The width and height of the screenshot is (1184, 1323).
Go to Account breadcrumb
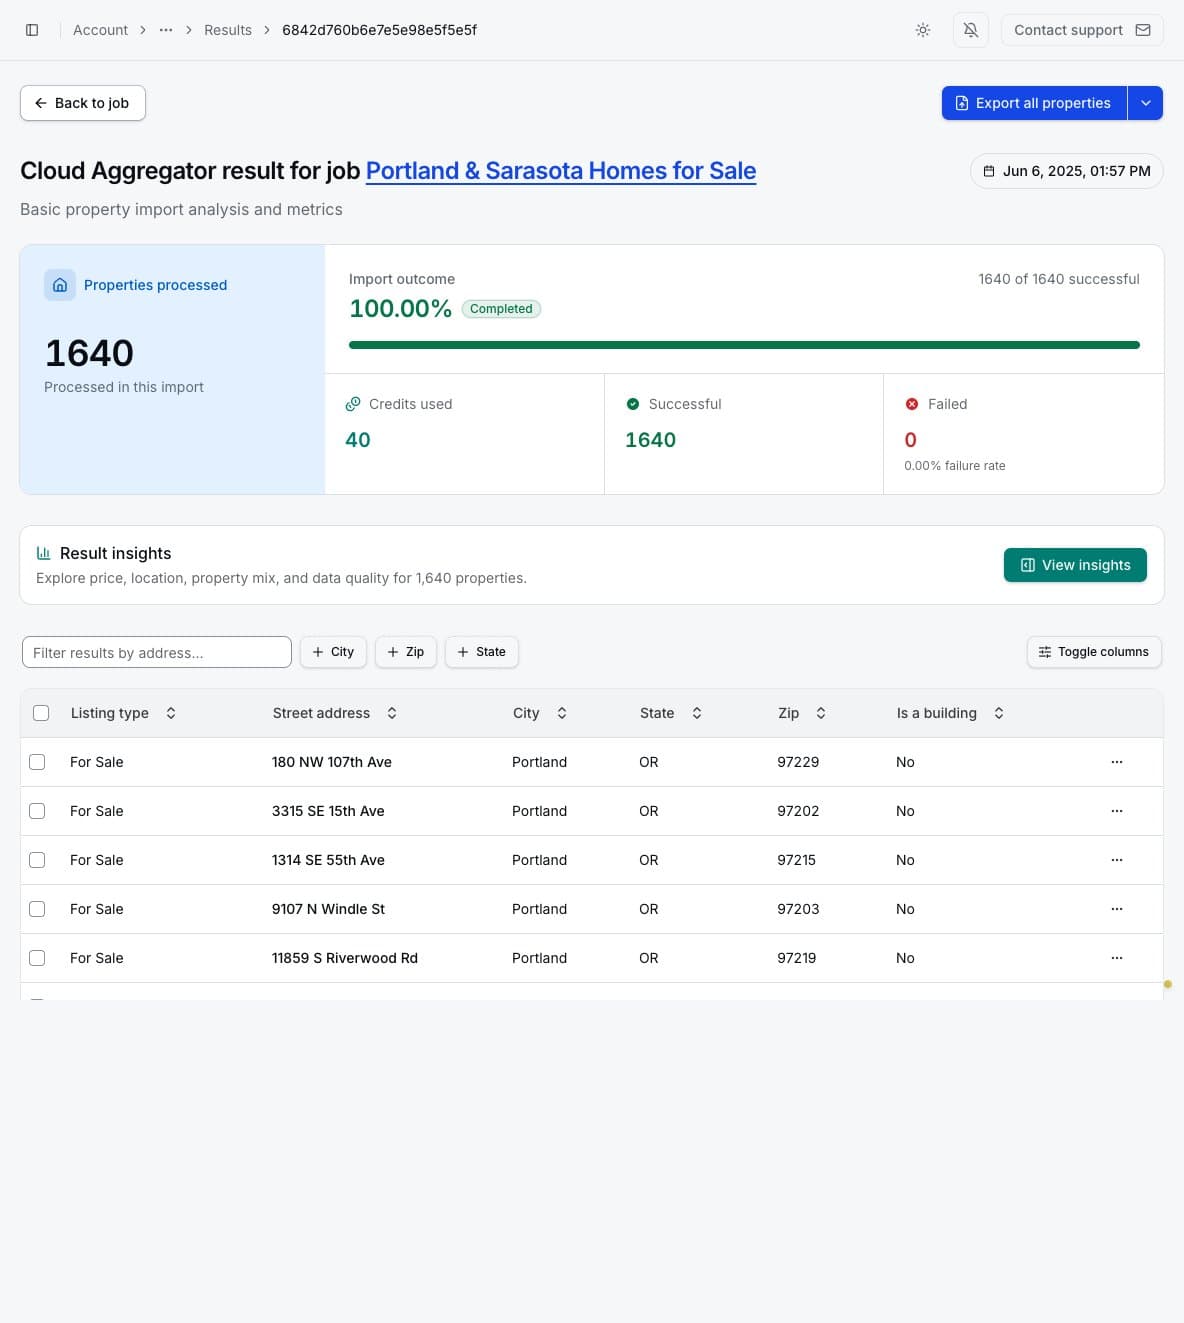[x=100, y=30]
